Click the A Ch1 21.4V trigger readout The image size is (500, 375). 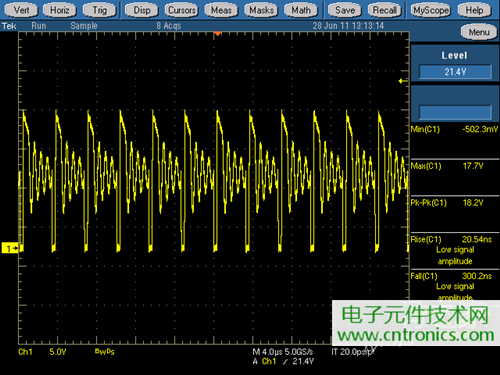click(283, 361)
